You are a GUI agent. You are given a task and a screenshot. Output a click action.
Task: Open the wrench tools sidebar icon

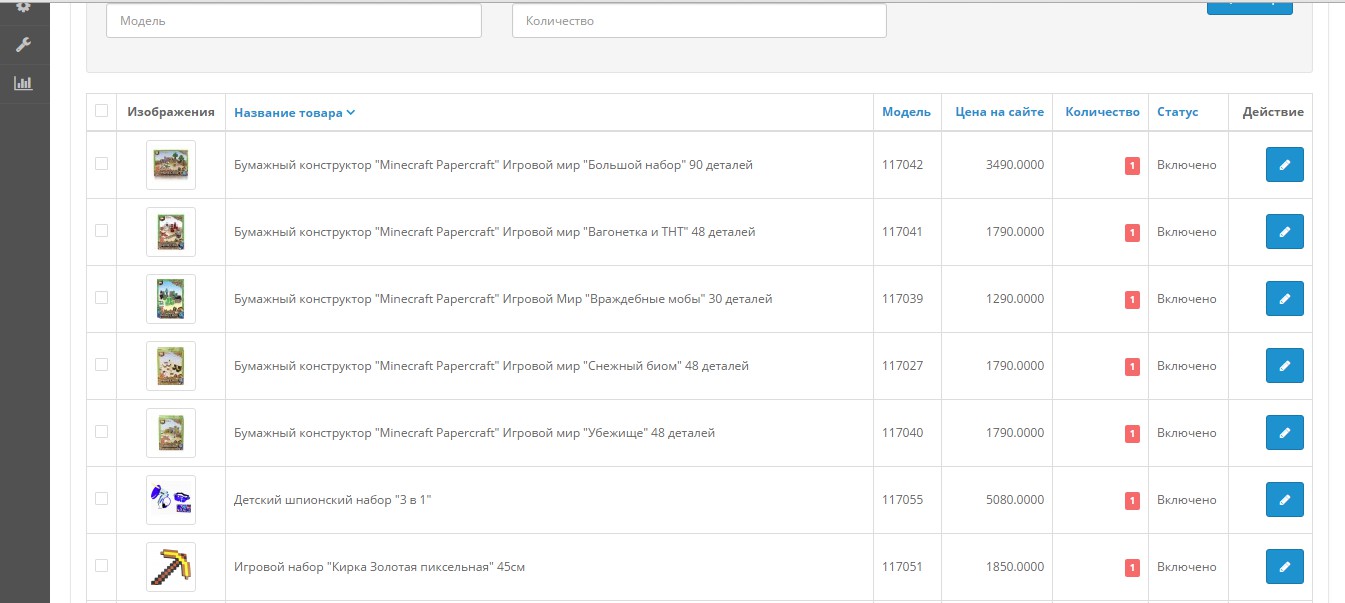[23, 45]
